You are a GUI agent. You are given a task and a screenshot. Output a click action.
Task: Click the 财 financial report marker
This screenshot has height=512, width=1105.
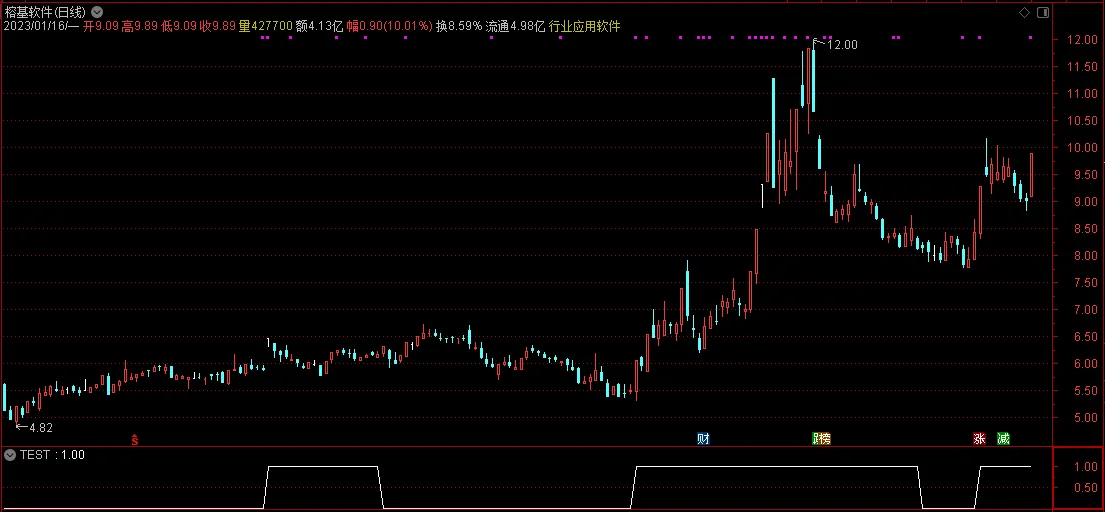[x=703, y=439]
